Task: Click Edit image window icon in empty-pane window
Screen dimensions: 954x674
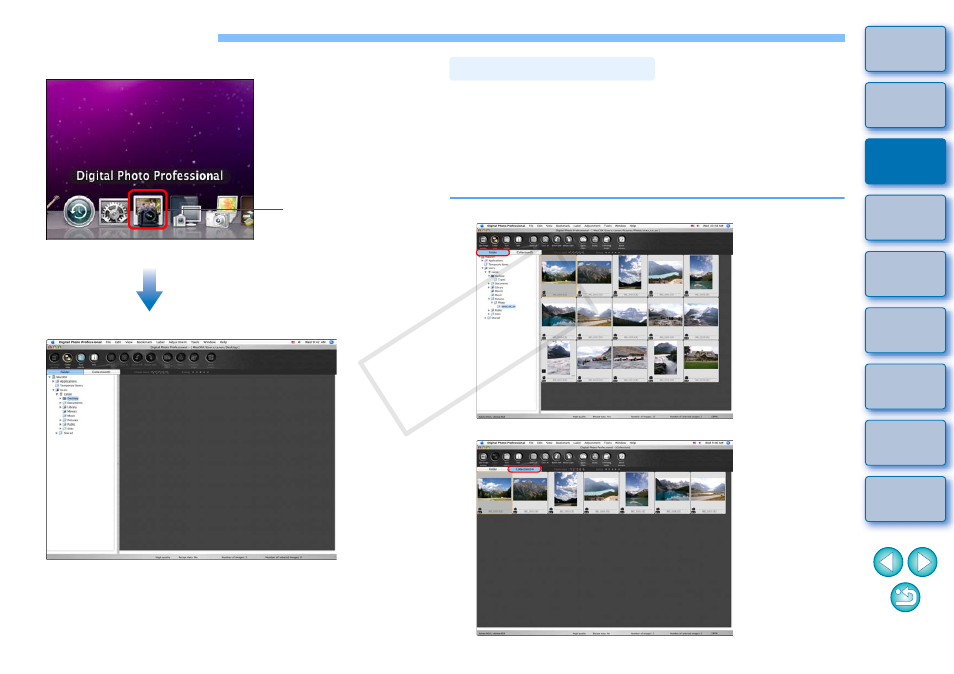Action: (x=54, y=358)
